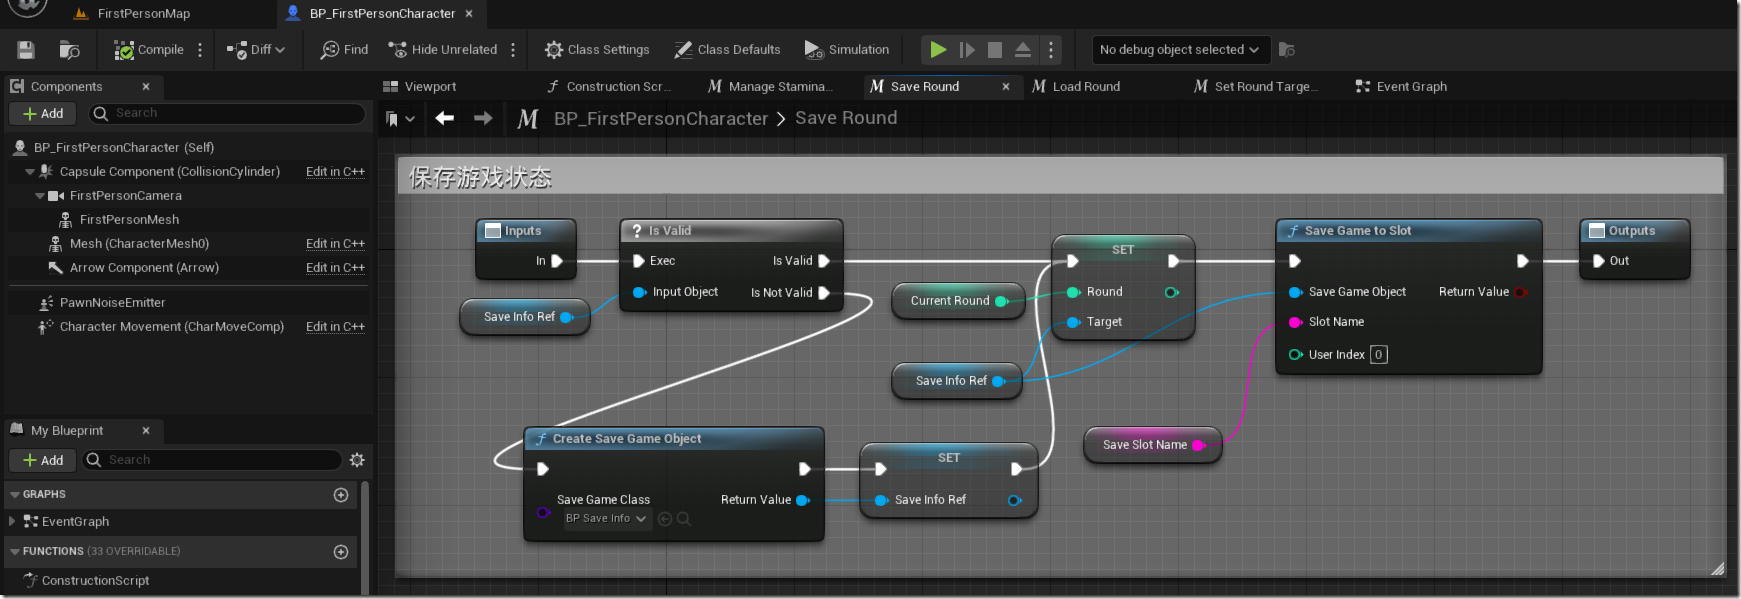Select Arrow Component (Arrow)

tap(144, 268)
